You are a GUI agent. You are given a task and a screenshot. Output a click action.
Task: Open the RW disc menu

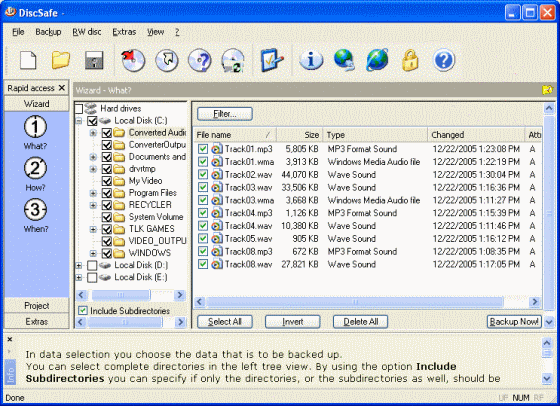pos(87,32)
